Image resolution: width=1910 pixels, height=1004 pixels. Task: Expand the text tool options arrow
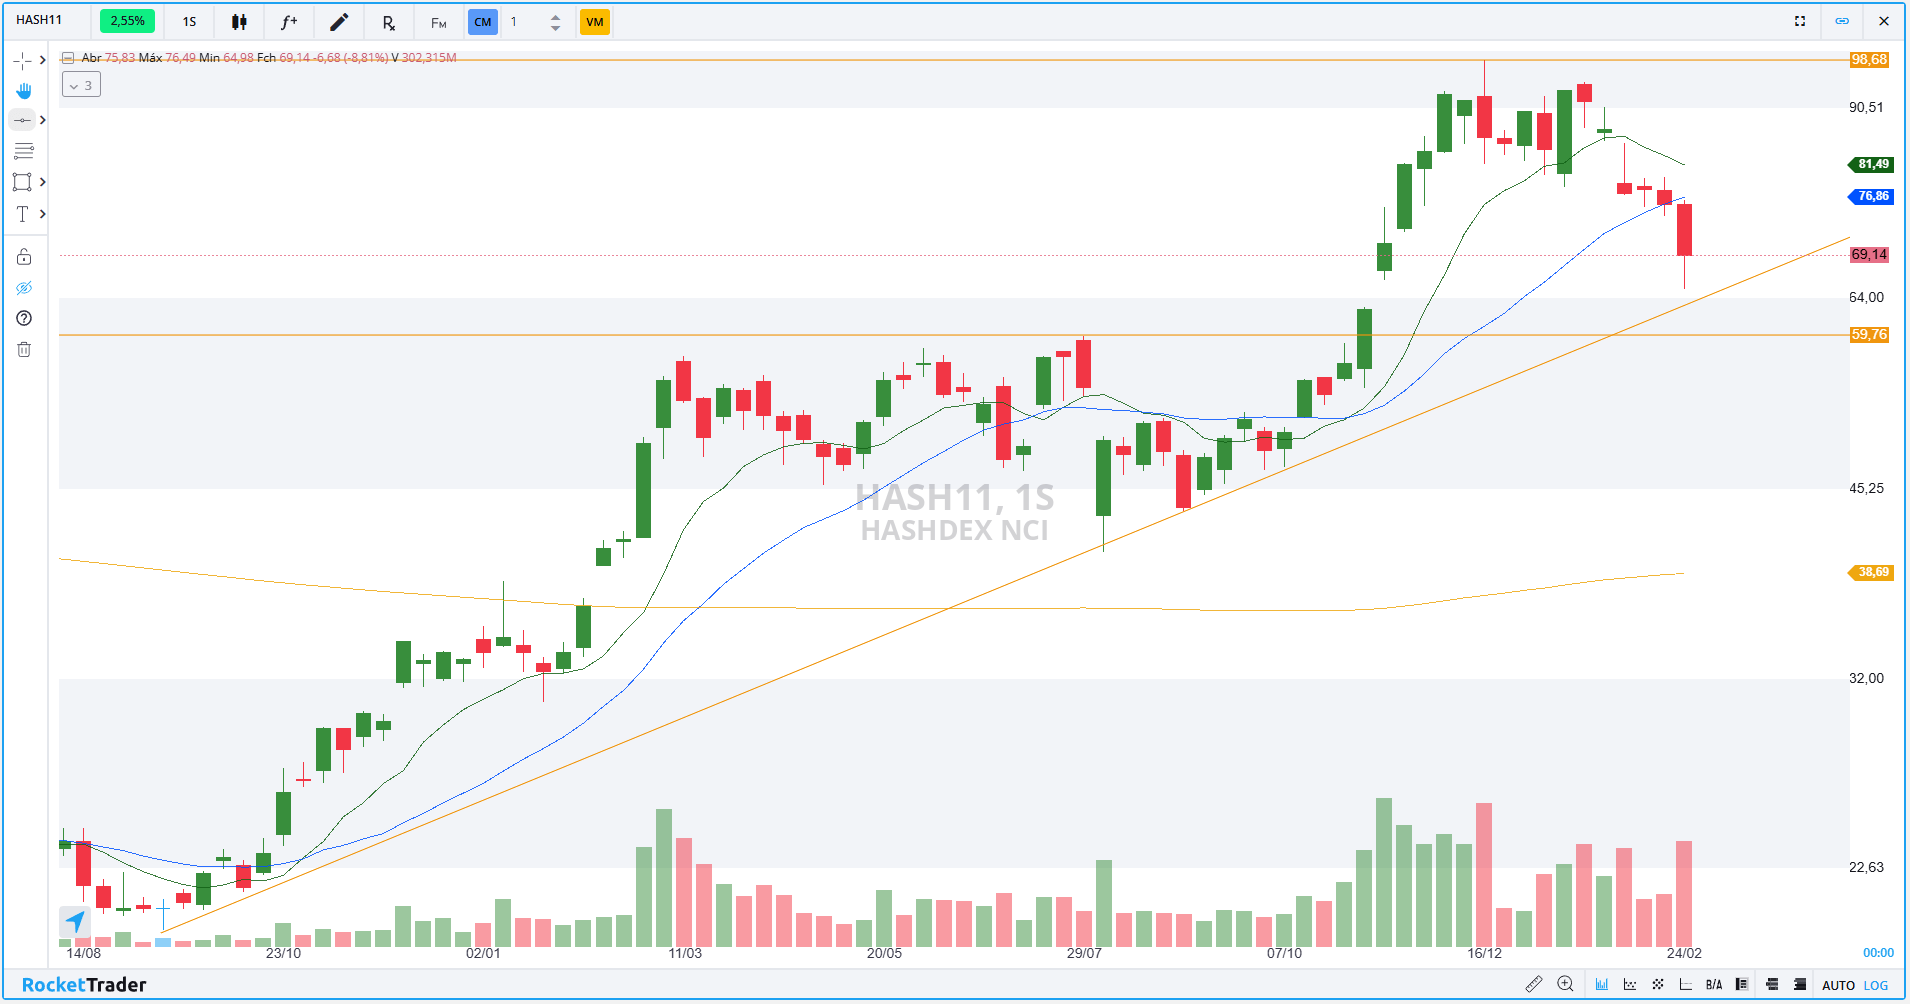[42, 213]
